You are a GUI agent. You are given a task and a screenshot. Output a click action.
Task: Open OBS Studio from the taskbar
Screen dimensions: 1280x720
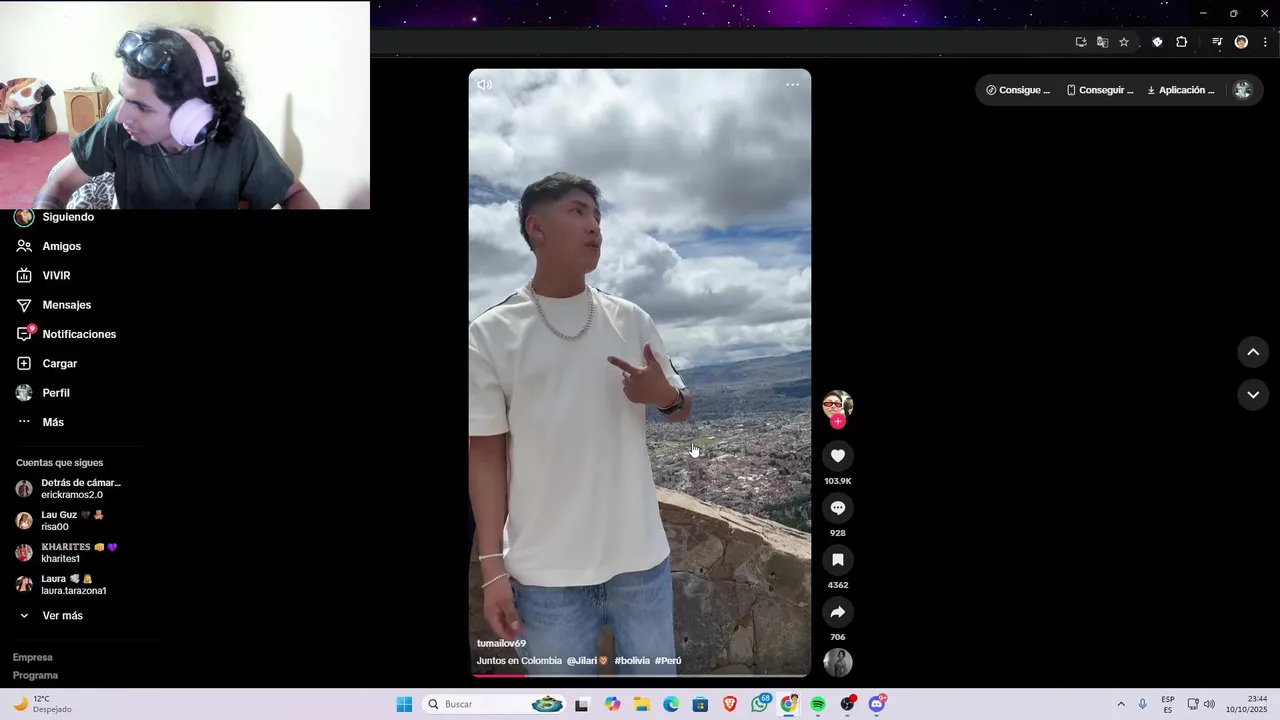click(x=848, y=704)
